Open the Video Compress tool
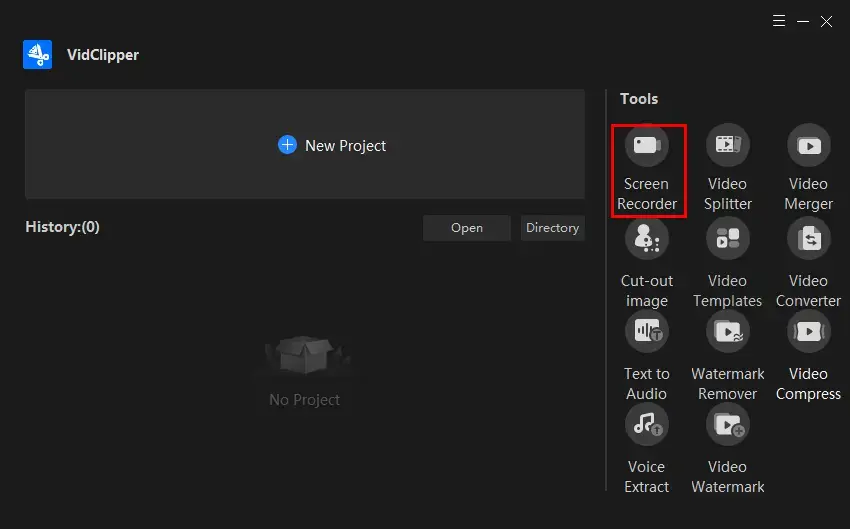The width and height of the screenshot is (850, 529). click(808, 333)
